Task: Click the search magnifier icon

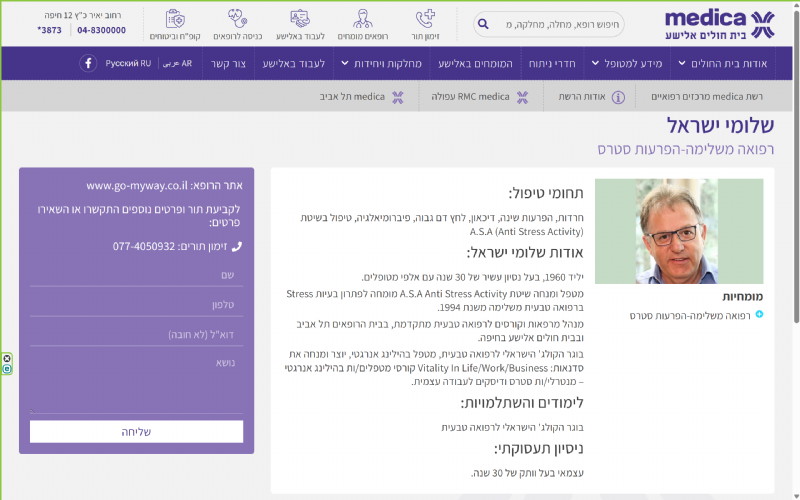Action: (x=482, y=24)
